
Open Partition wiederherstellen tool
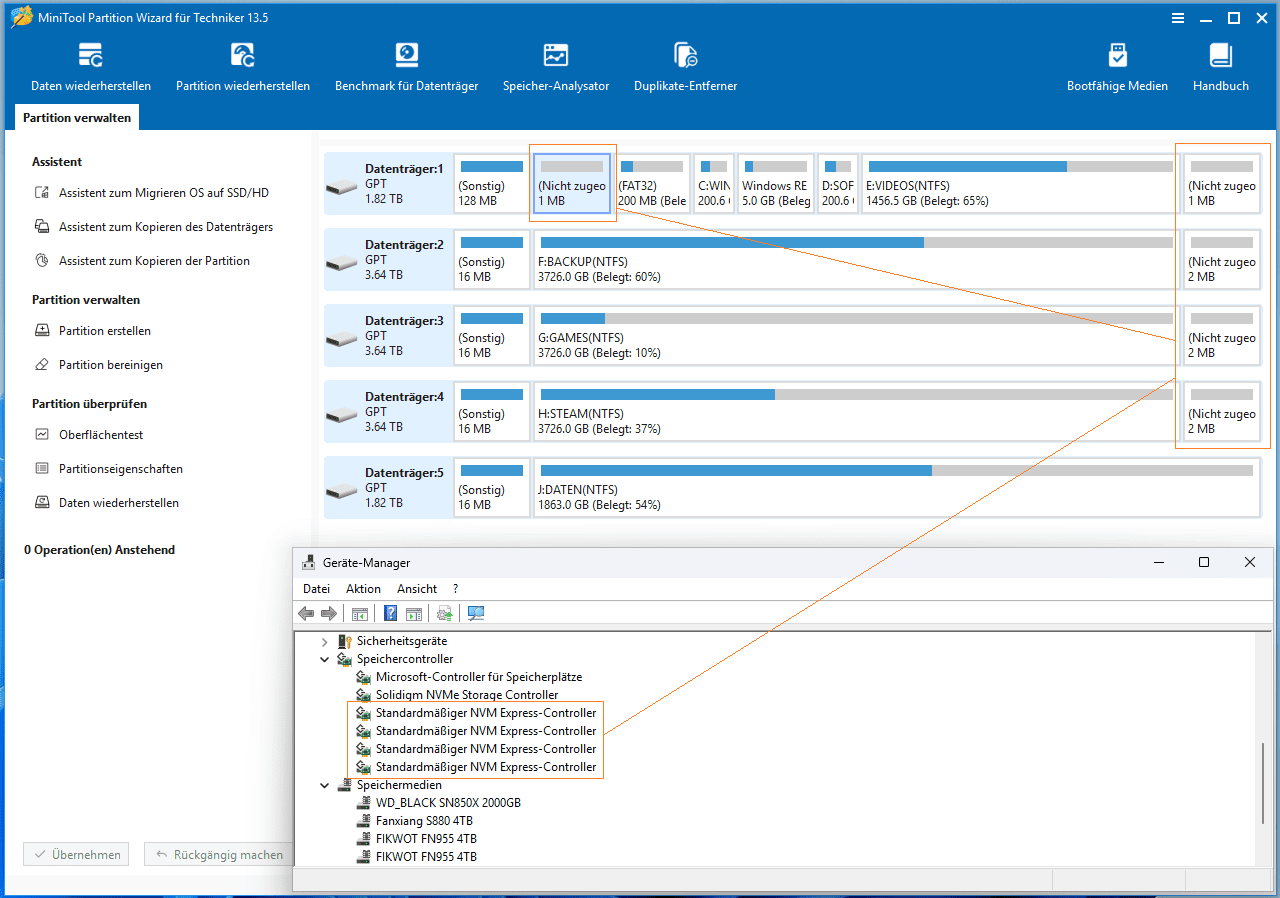[x=243, y=67]
